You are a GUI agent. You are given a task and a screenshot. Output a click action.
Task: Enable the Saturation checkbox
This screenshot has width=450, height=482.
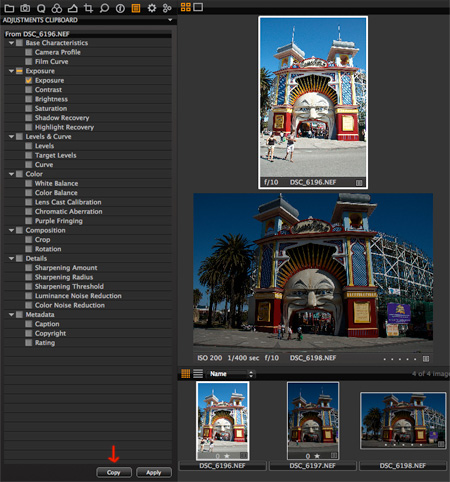point(29,108)
